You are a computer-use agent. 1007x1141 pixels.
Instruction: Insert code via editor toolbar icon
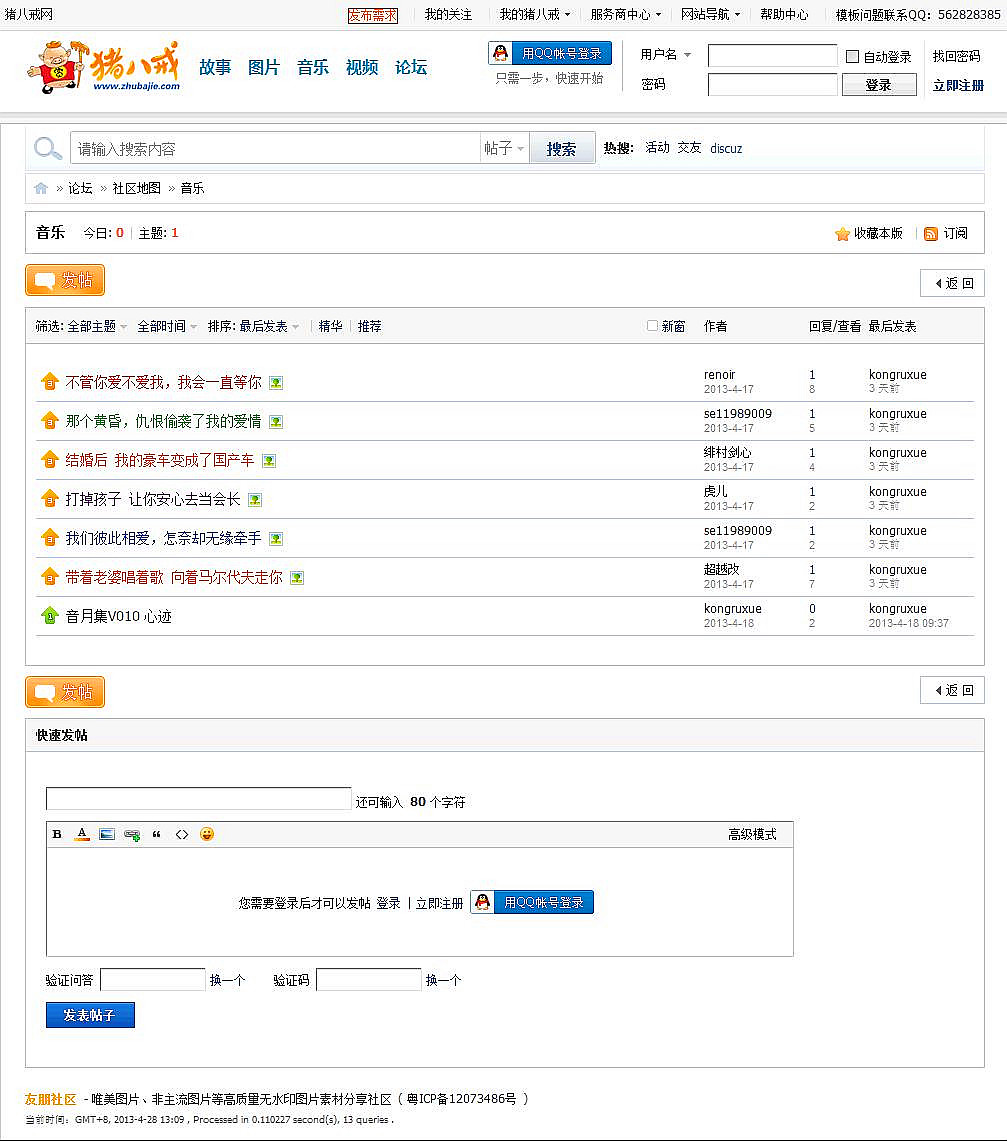tap(182, 835)
